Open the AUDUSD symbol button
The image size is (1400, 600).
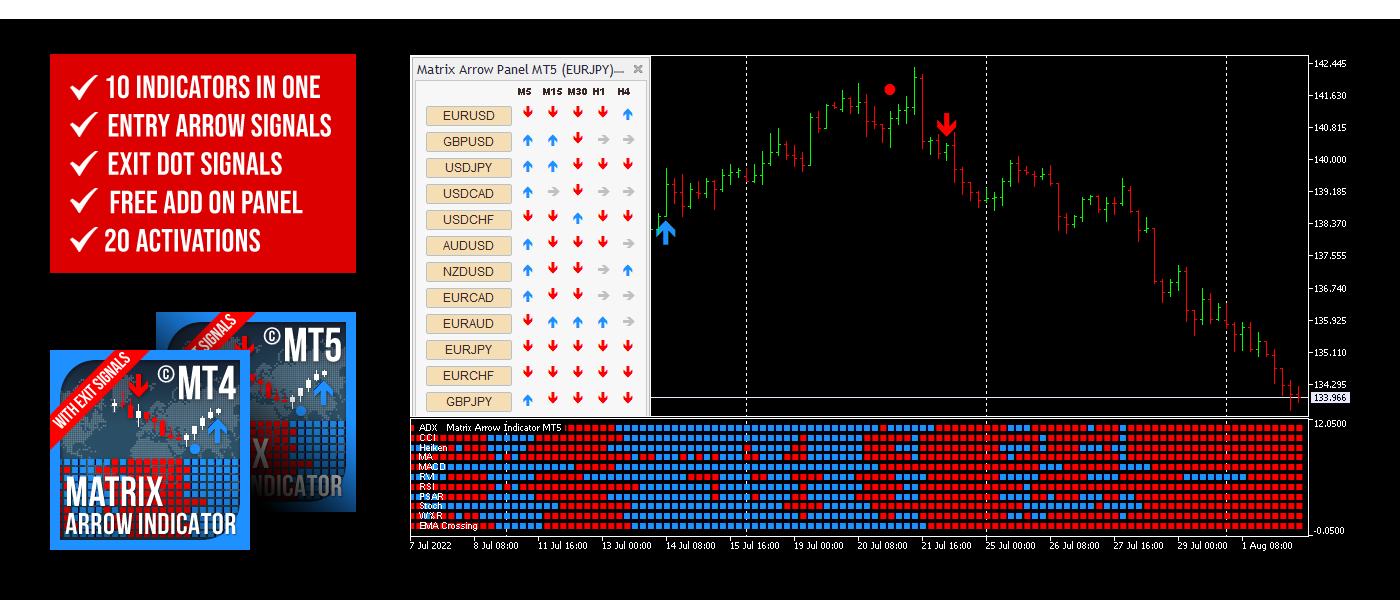[469, 245]
